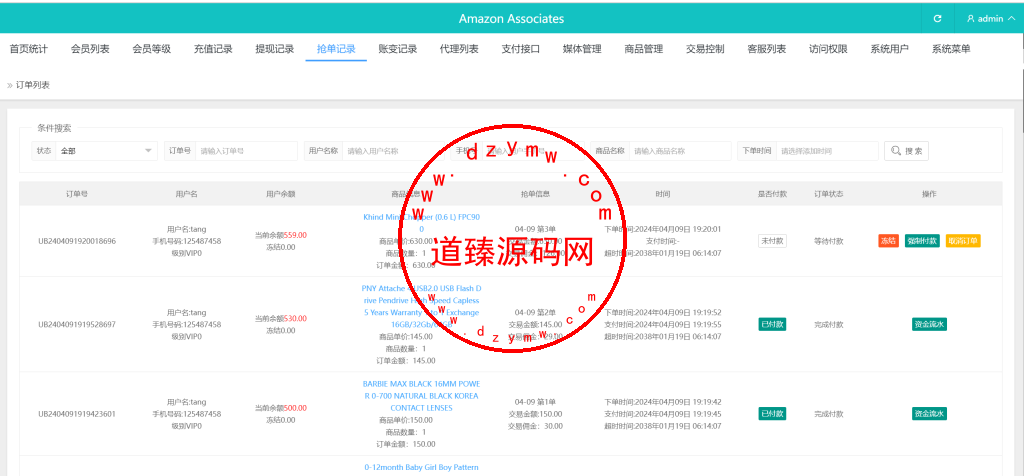The width and height of the screenshot is (1024, 476).
Task: Click 等待付款 order status text
Action: click(829, 241)
